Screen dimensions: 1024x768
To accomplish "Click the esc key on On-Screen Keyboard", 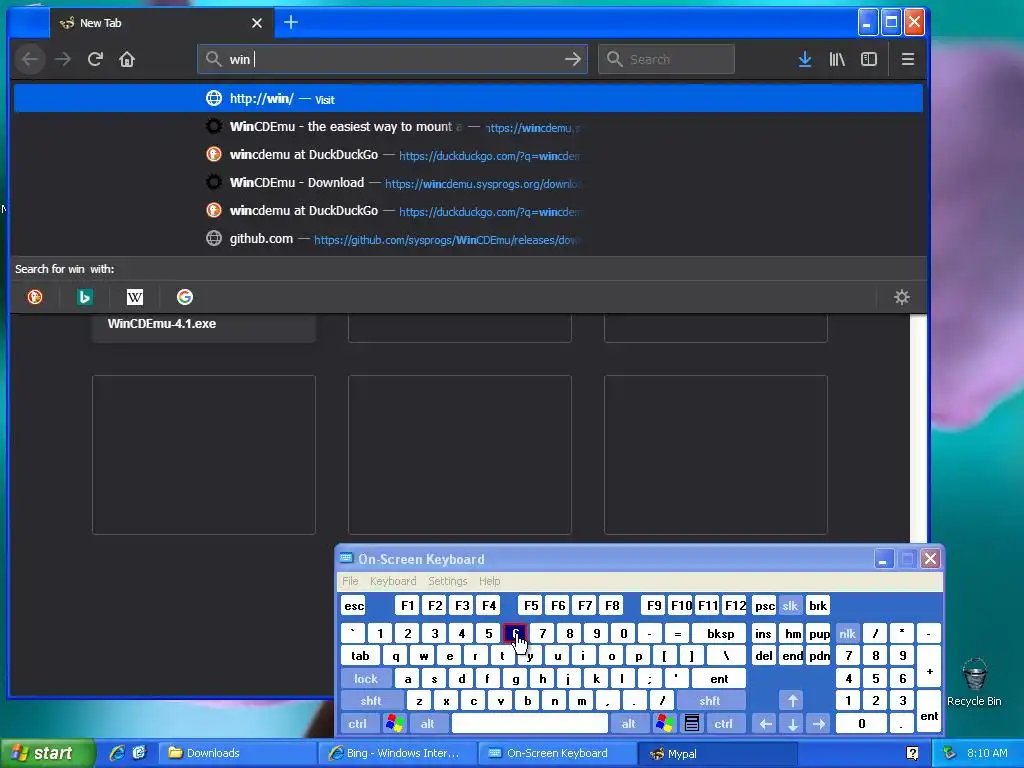I will point(354,606).
